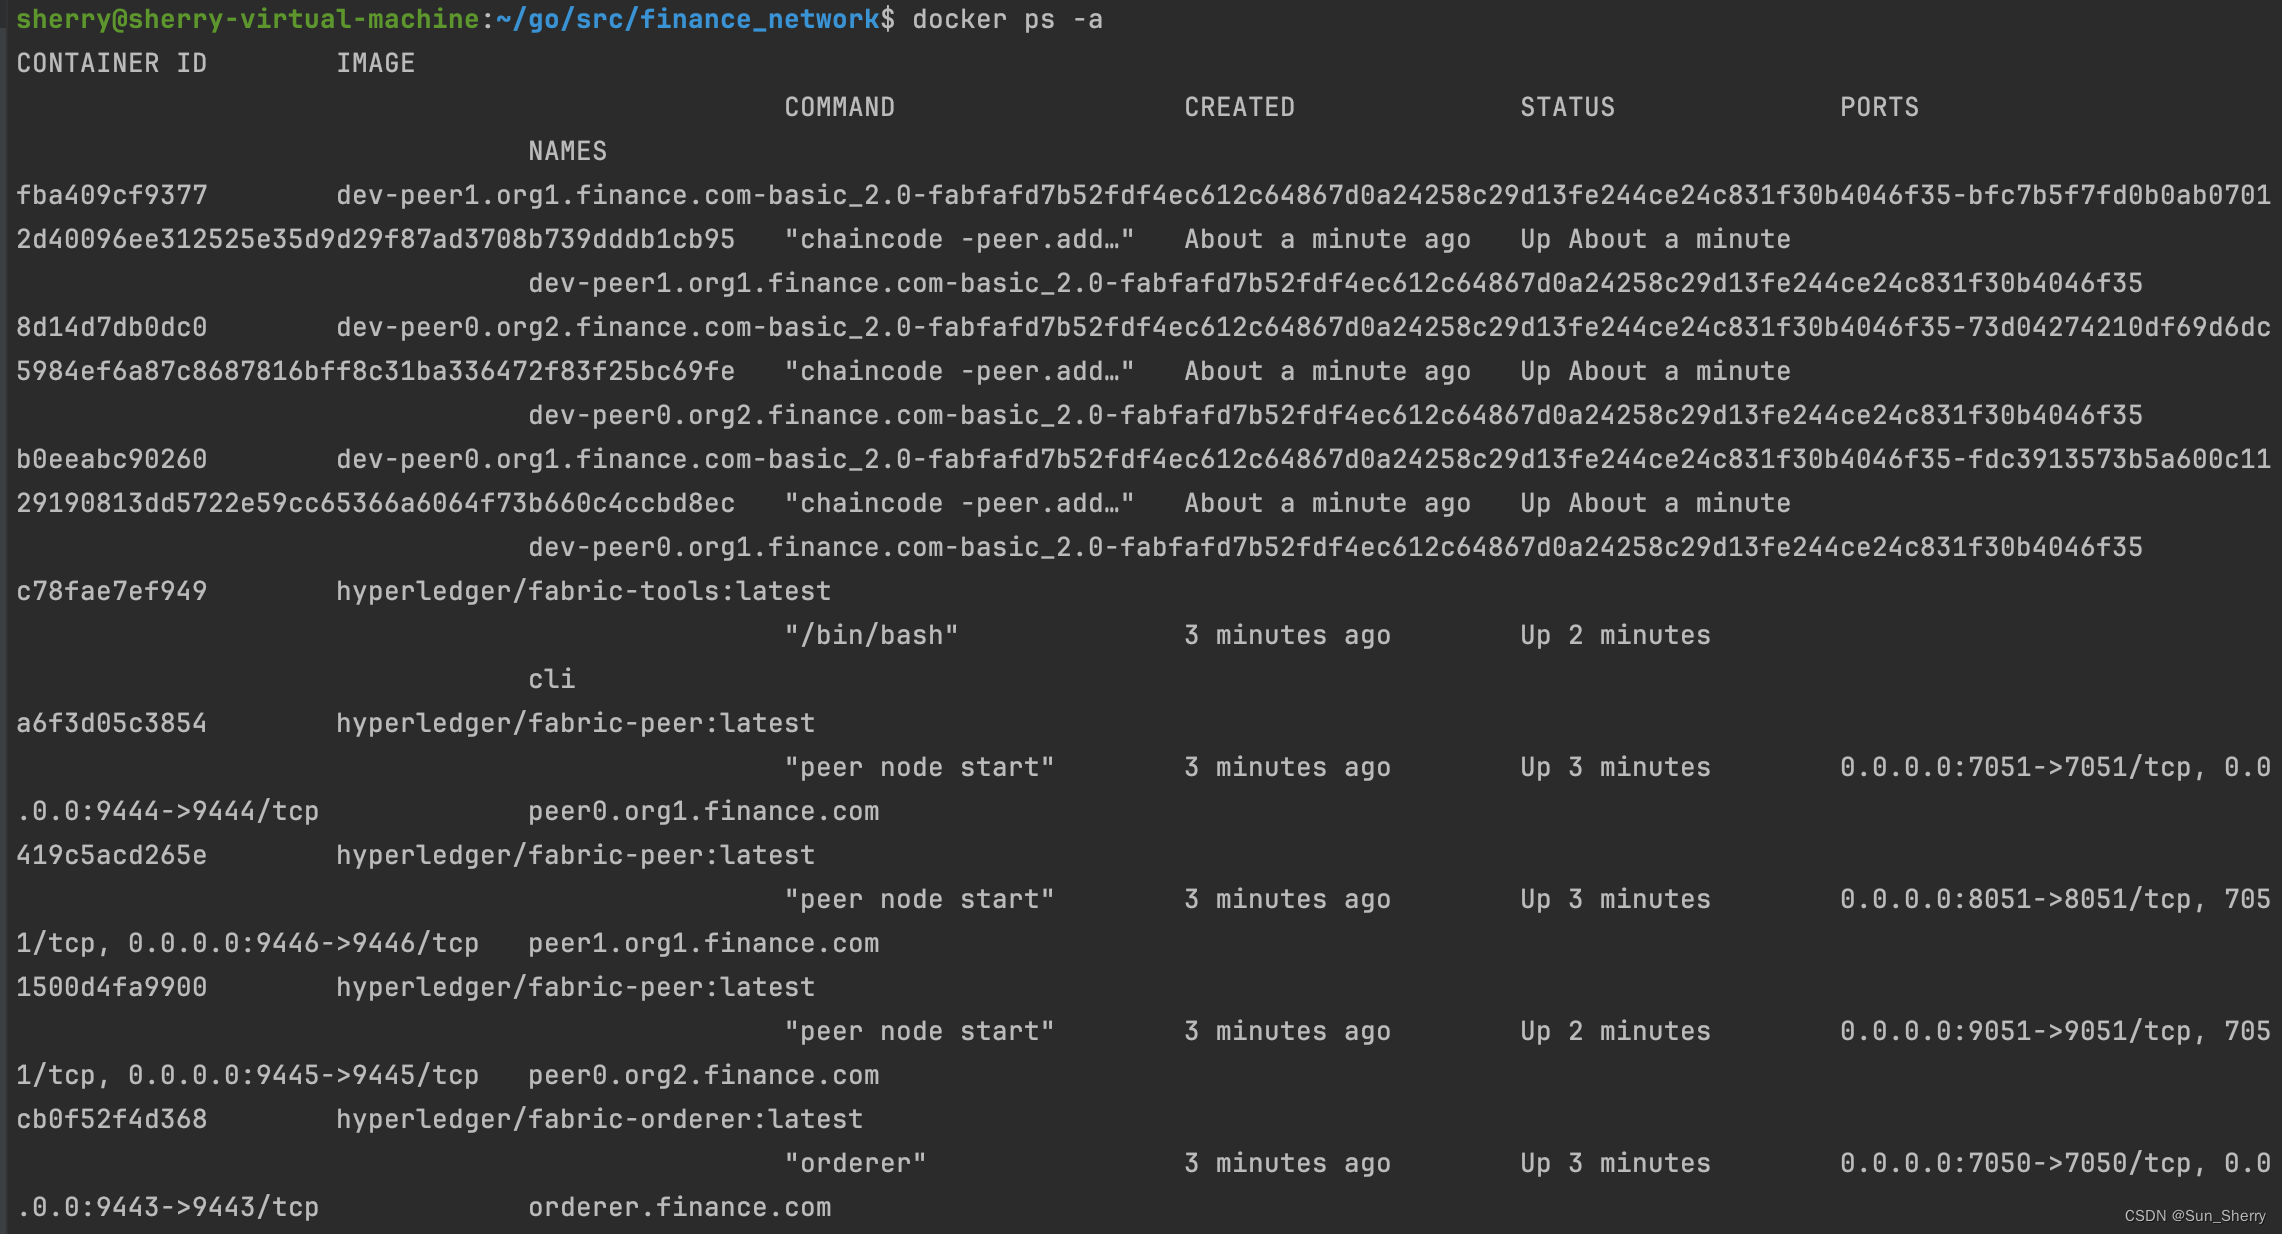This screenshot has width=2282, height=1234.
Task: Click the dev-peer1.org1.finance.com-basic_2.0 container name line
Action: tap(1336, 284)
